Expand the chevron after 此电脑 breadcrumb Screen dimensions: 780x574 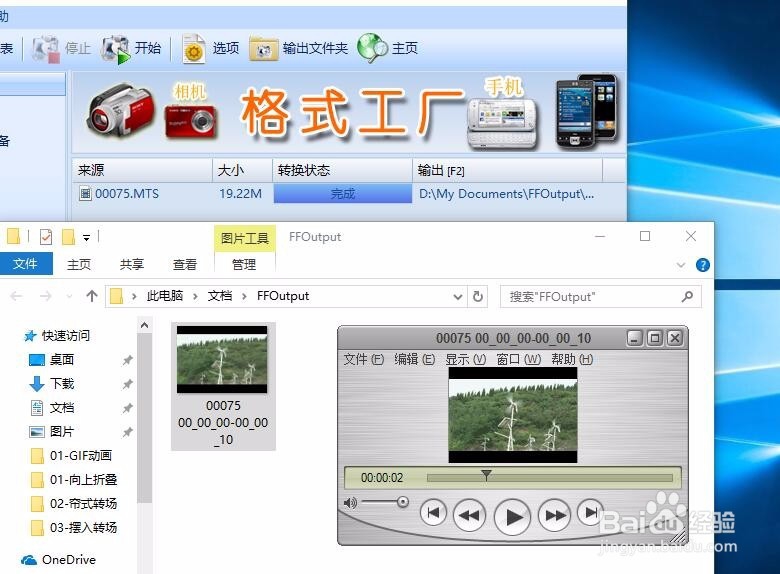click(195, 296)
